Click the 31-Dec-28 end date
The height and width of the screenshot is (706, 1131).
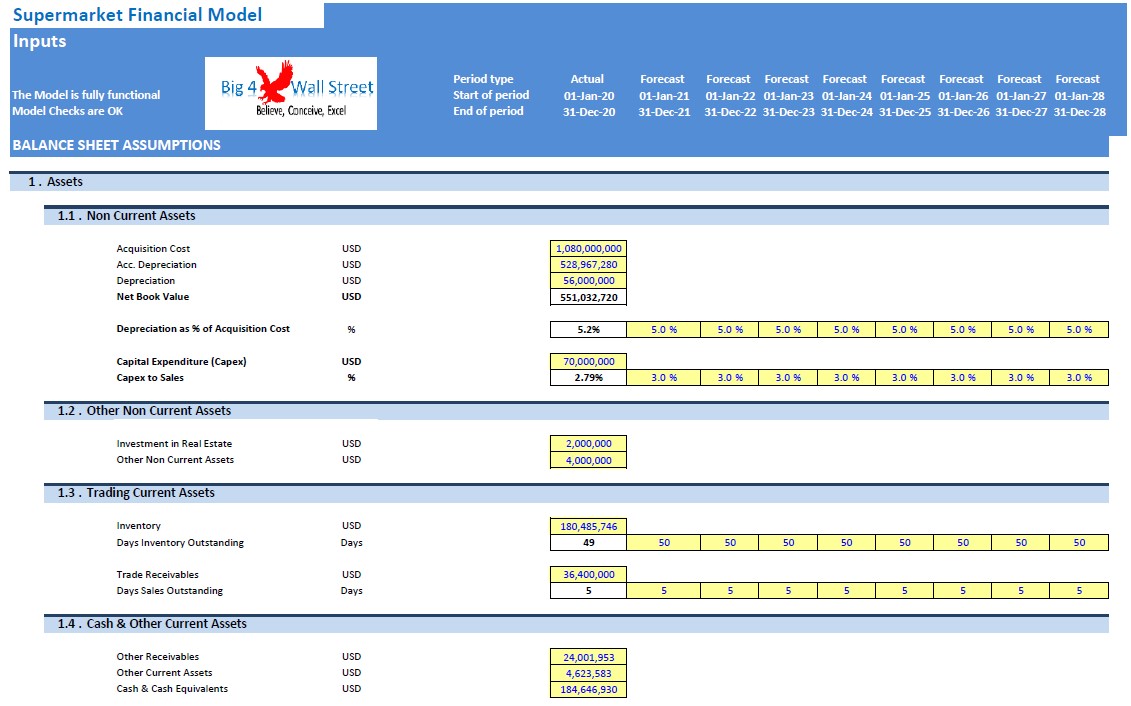[x=1079, y=112]
